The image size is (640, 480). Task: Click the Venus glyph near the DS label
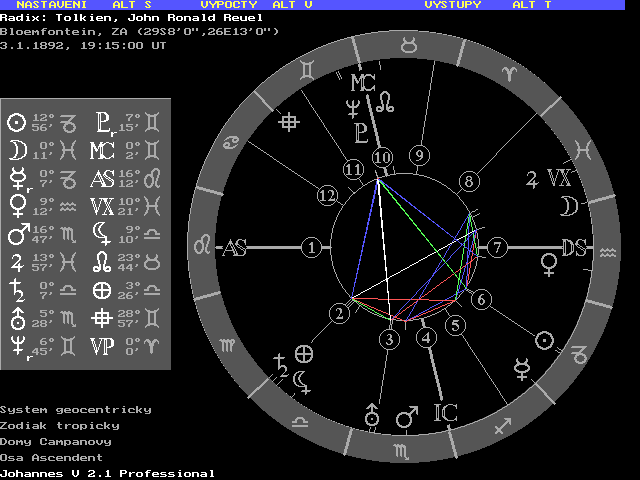(x=548, y=264)
